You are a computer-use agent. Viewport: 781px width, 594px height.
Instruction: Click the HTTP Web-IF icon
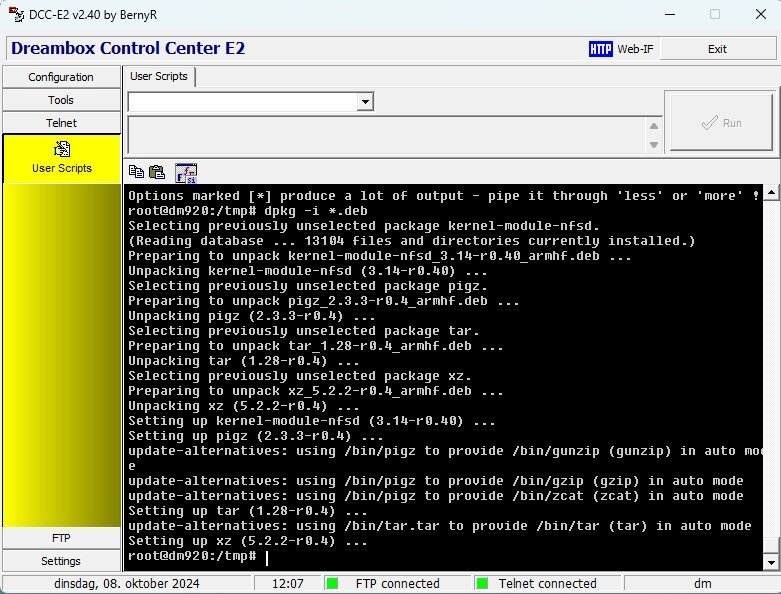click(x=600, y=48)
